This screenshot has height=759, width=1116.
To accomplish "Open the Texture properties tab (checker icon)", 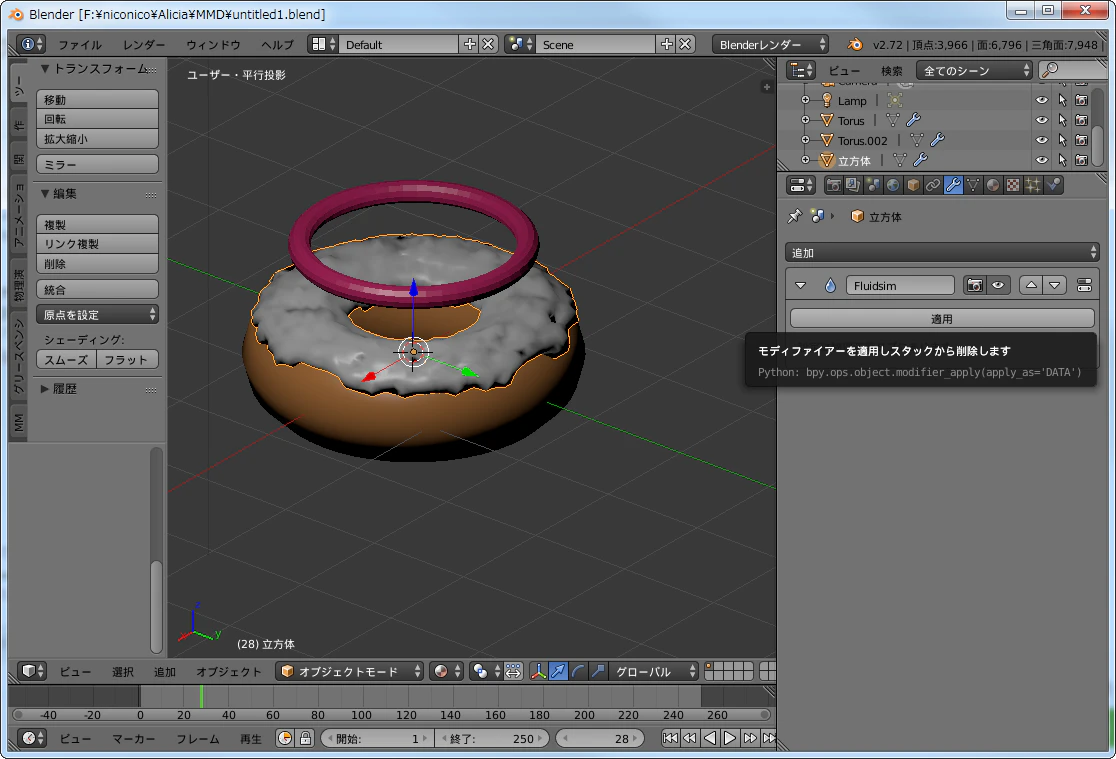I will 1013,186.
